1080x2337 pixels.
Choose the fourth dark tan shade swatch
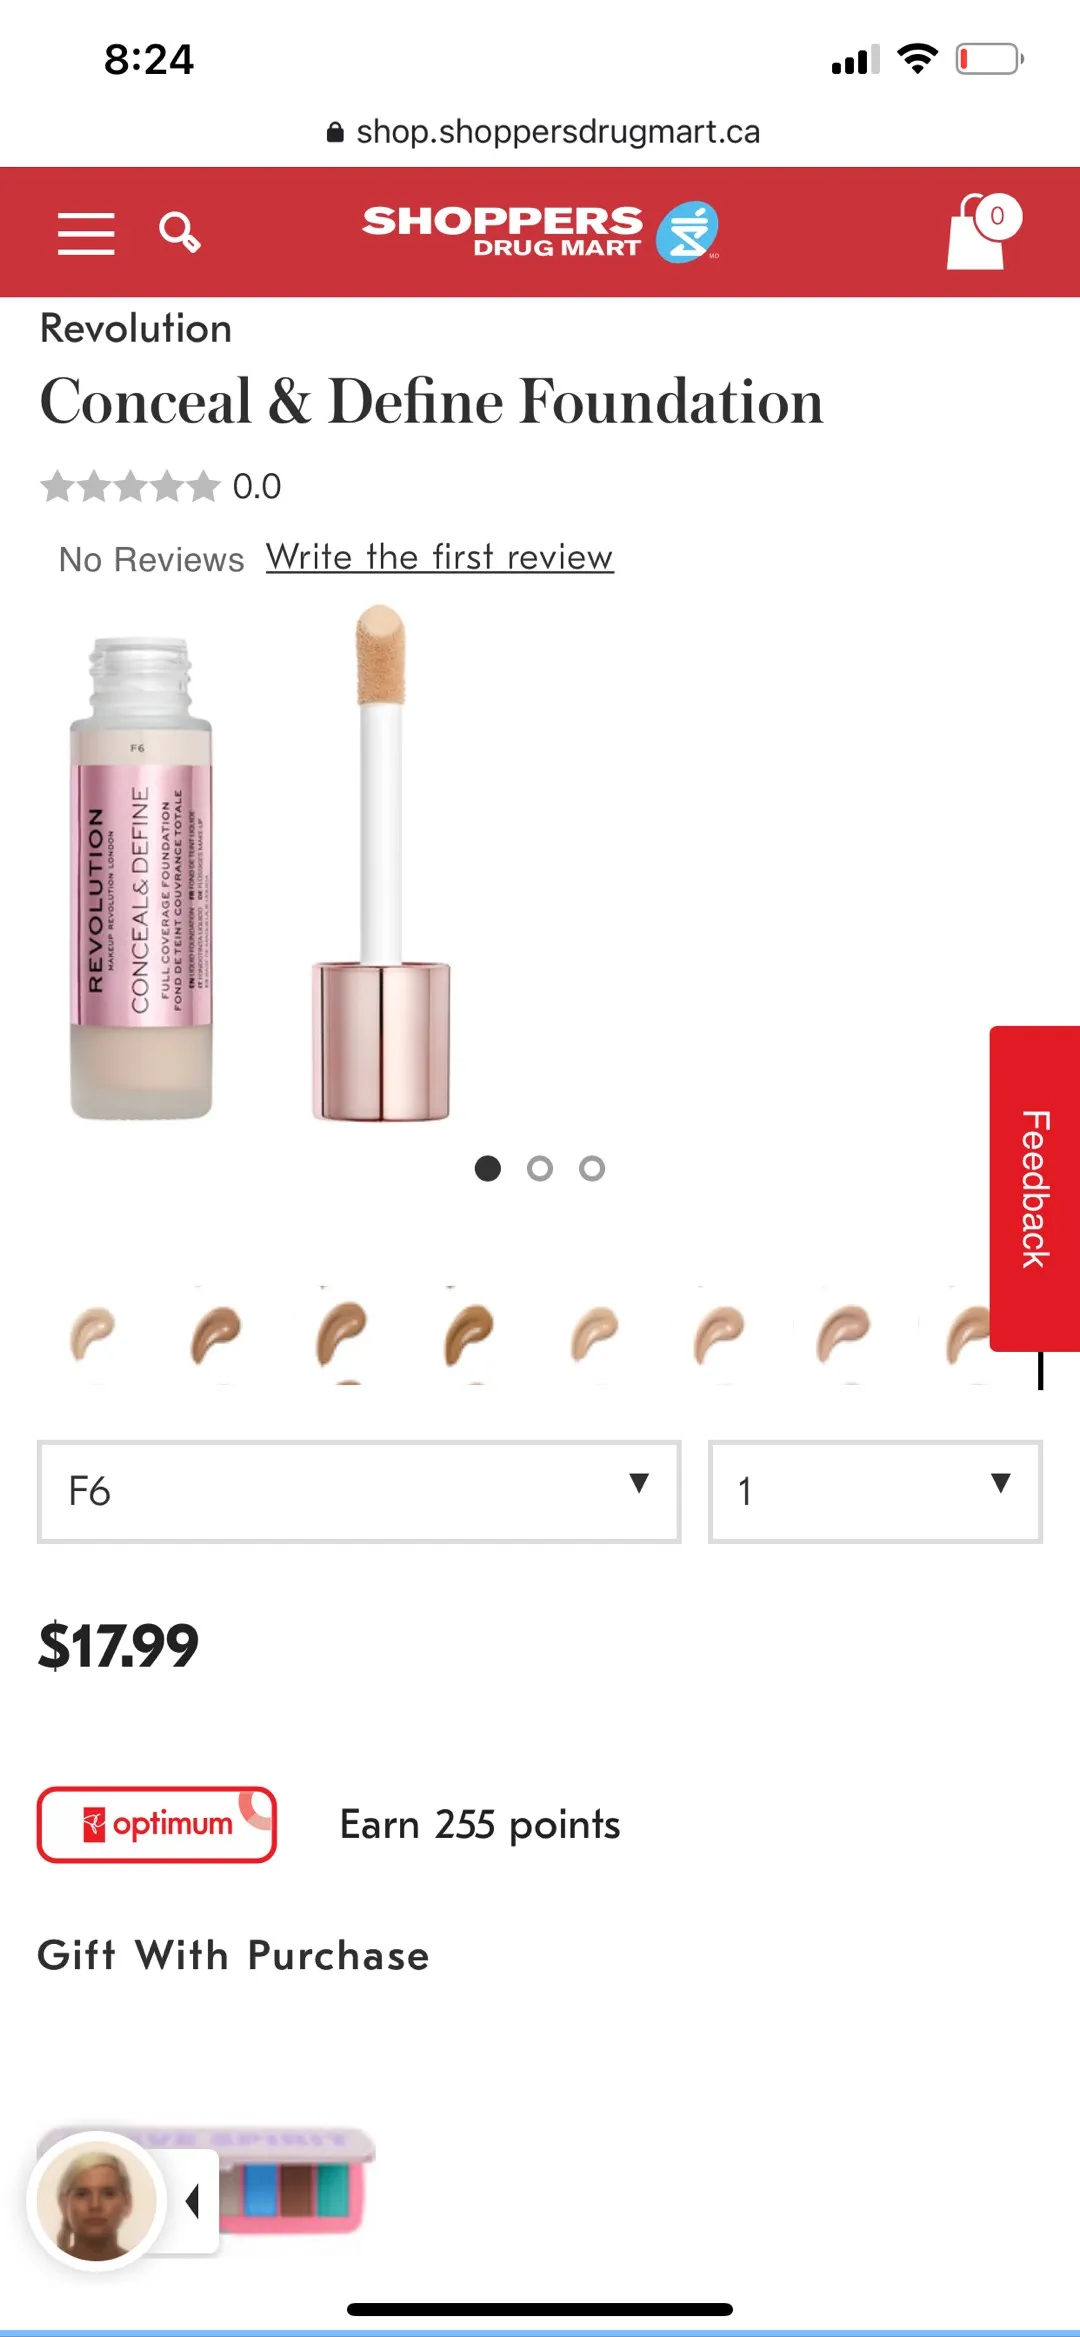(x=469, y=1335)
